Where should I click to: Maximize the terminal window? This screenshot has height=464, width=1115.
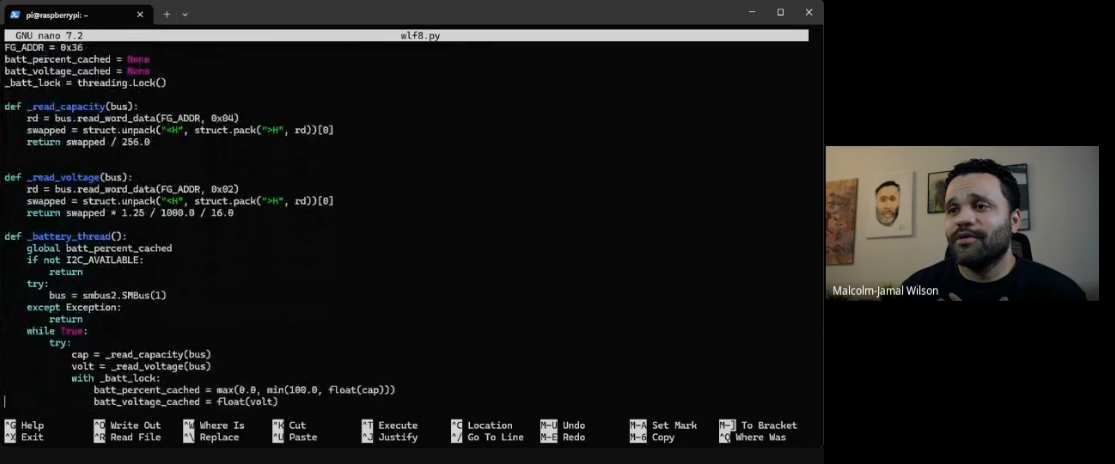780,12
